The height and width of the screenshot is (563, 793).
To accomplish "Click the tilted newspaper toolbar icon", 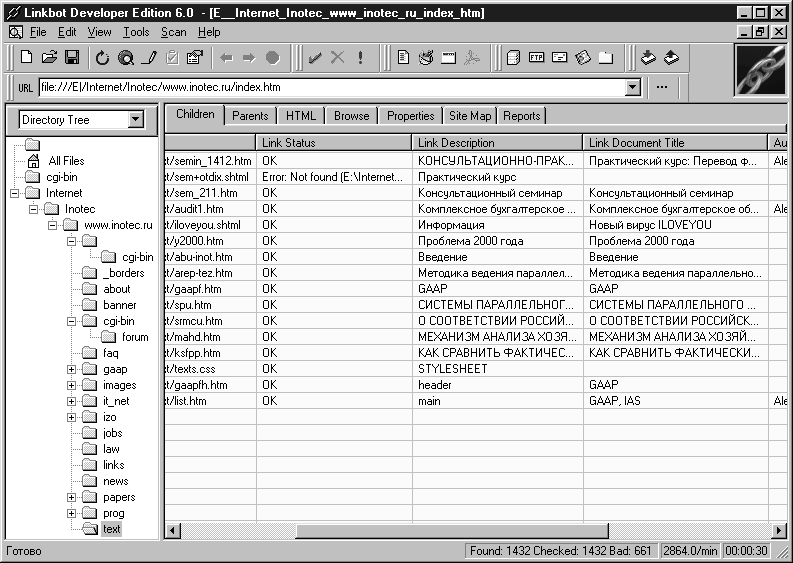I will coord(583,58).
